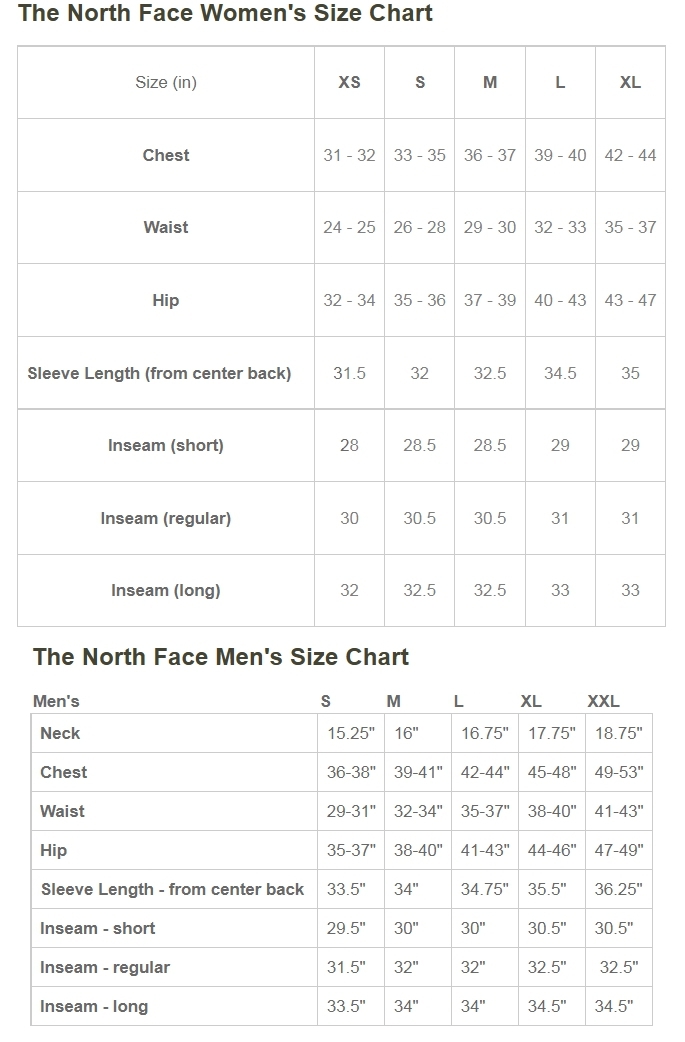The height and width of the screenshot is (1042, 685).
Task: Select 'Sleeve Length - from center back' label
Action: [x=172, y=889]
